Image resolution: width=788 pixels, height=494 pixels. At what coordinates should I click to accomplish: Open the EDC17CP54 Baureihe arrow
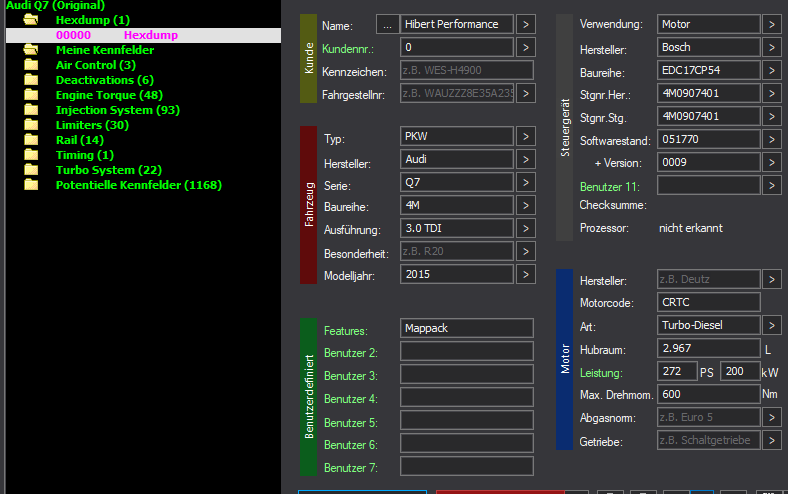pyautogui.click(x=772, y=70)
